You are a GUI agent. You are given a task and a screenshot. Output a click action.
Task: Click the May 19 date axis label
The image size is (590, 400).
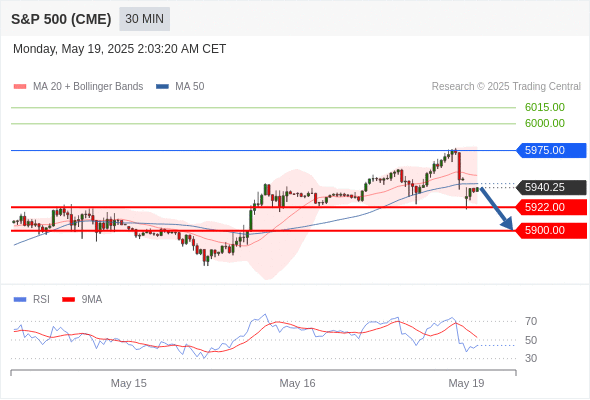466,383
